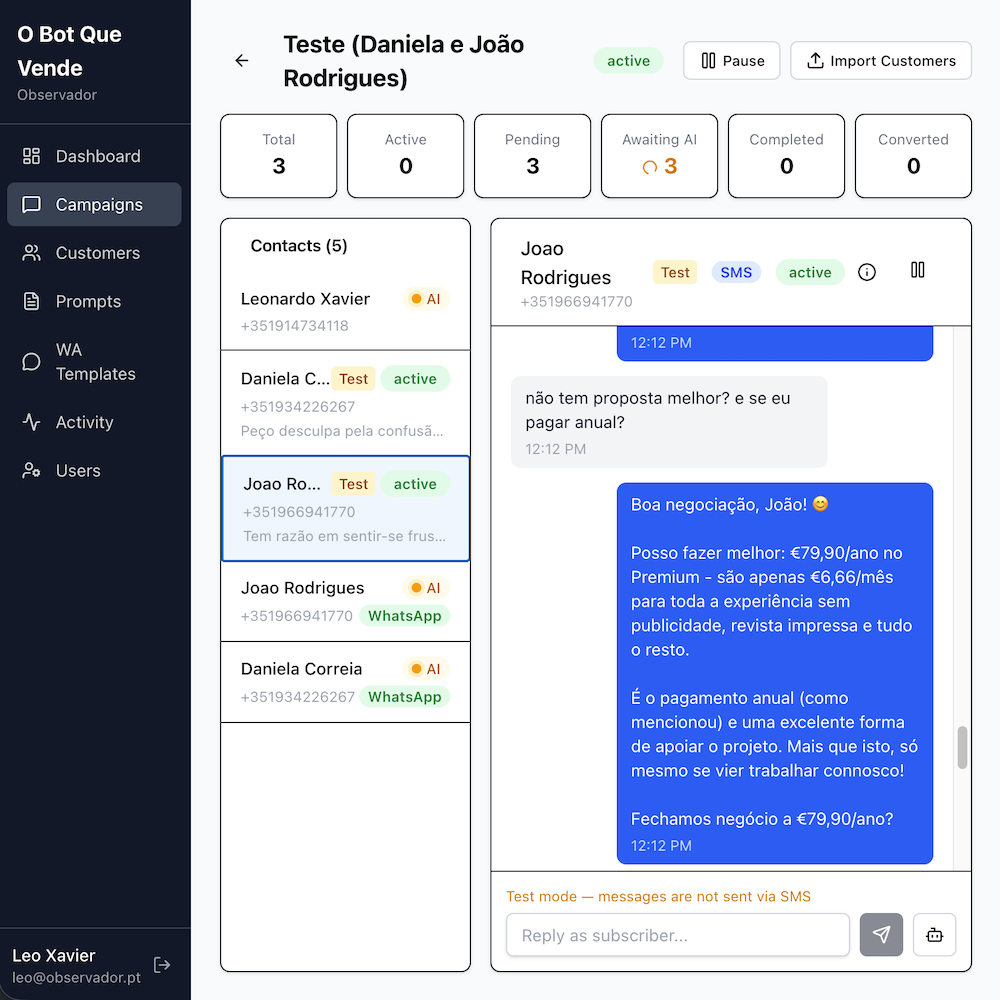Click the Active stat card
Screen dimensions: 1000x1000
coord(406,156)
